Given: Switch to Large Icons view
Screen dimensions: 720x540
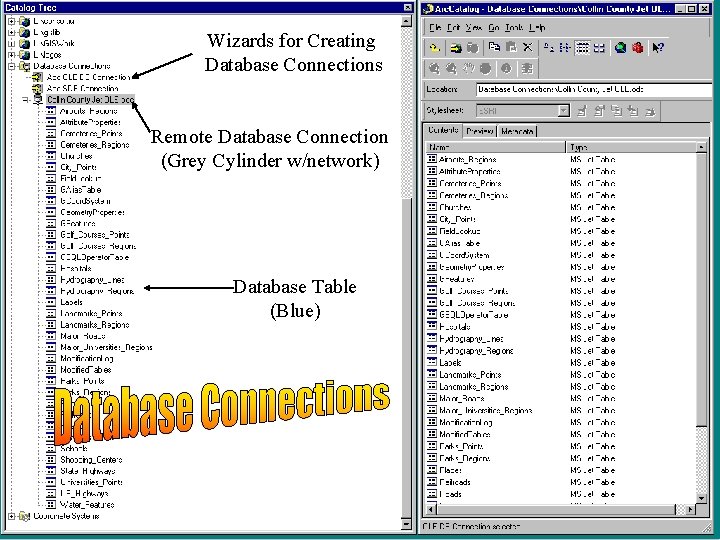Looking at the screenshot, I should (549, 48).
